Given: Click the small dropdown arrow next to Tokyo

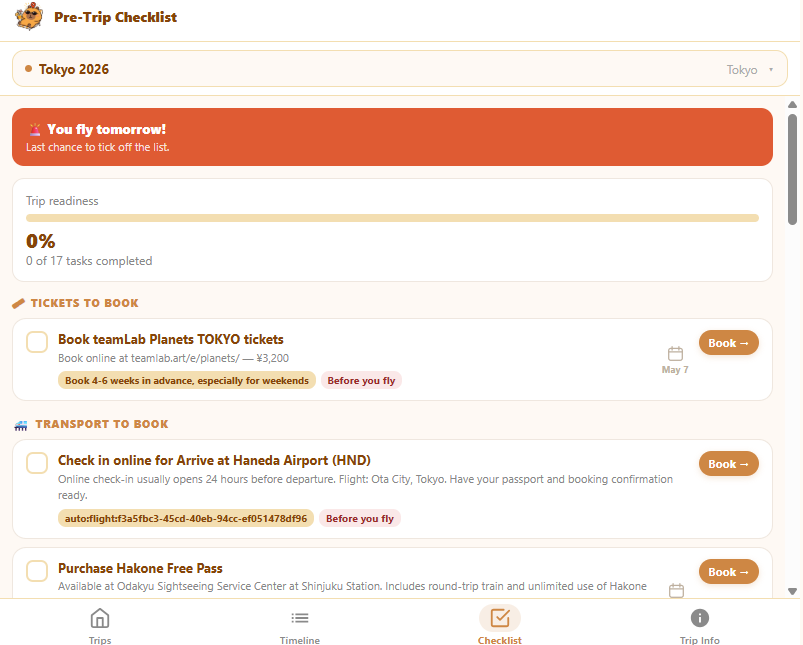Looking at the screenshot, I should (771, 69).
